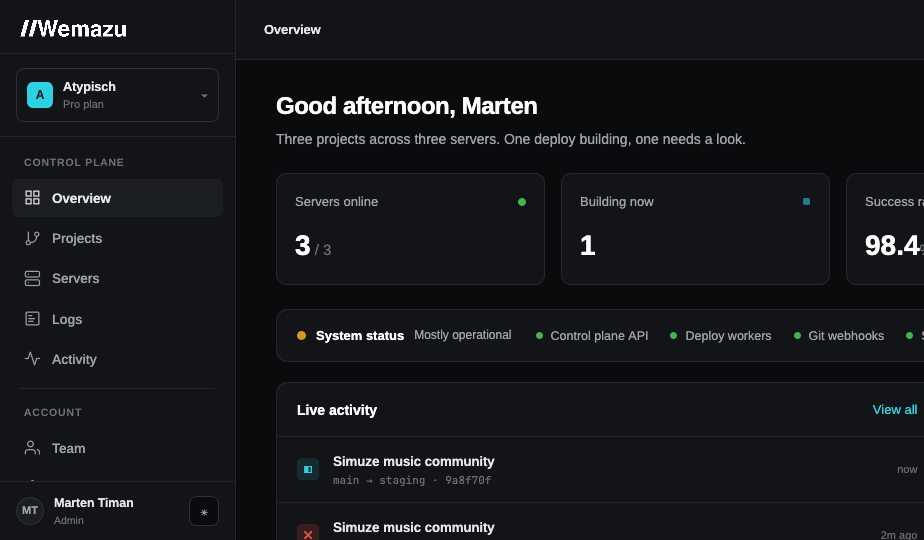Image resolution: width=924 pixels, height=540 pixels.
Task: Click the yellow System status indicator dot
Action: tap(301, 335)
